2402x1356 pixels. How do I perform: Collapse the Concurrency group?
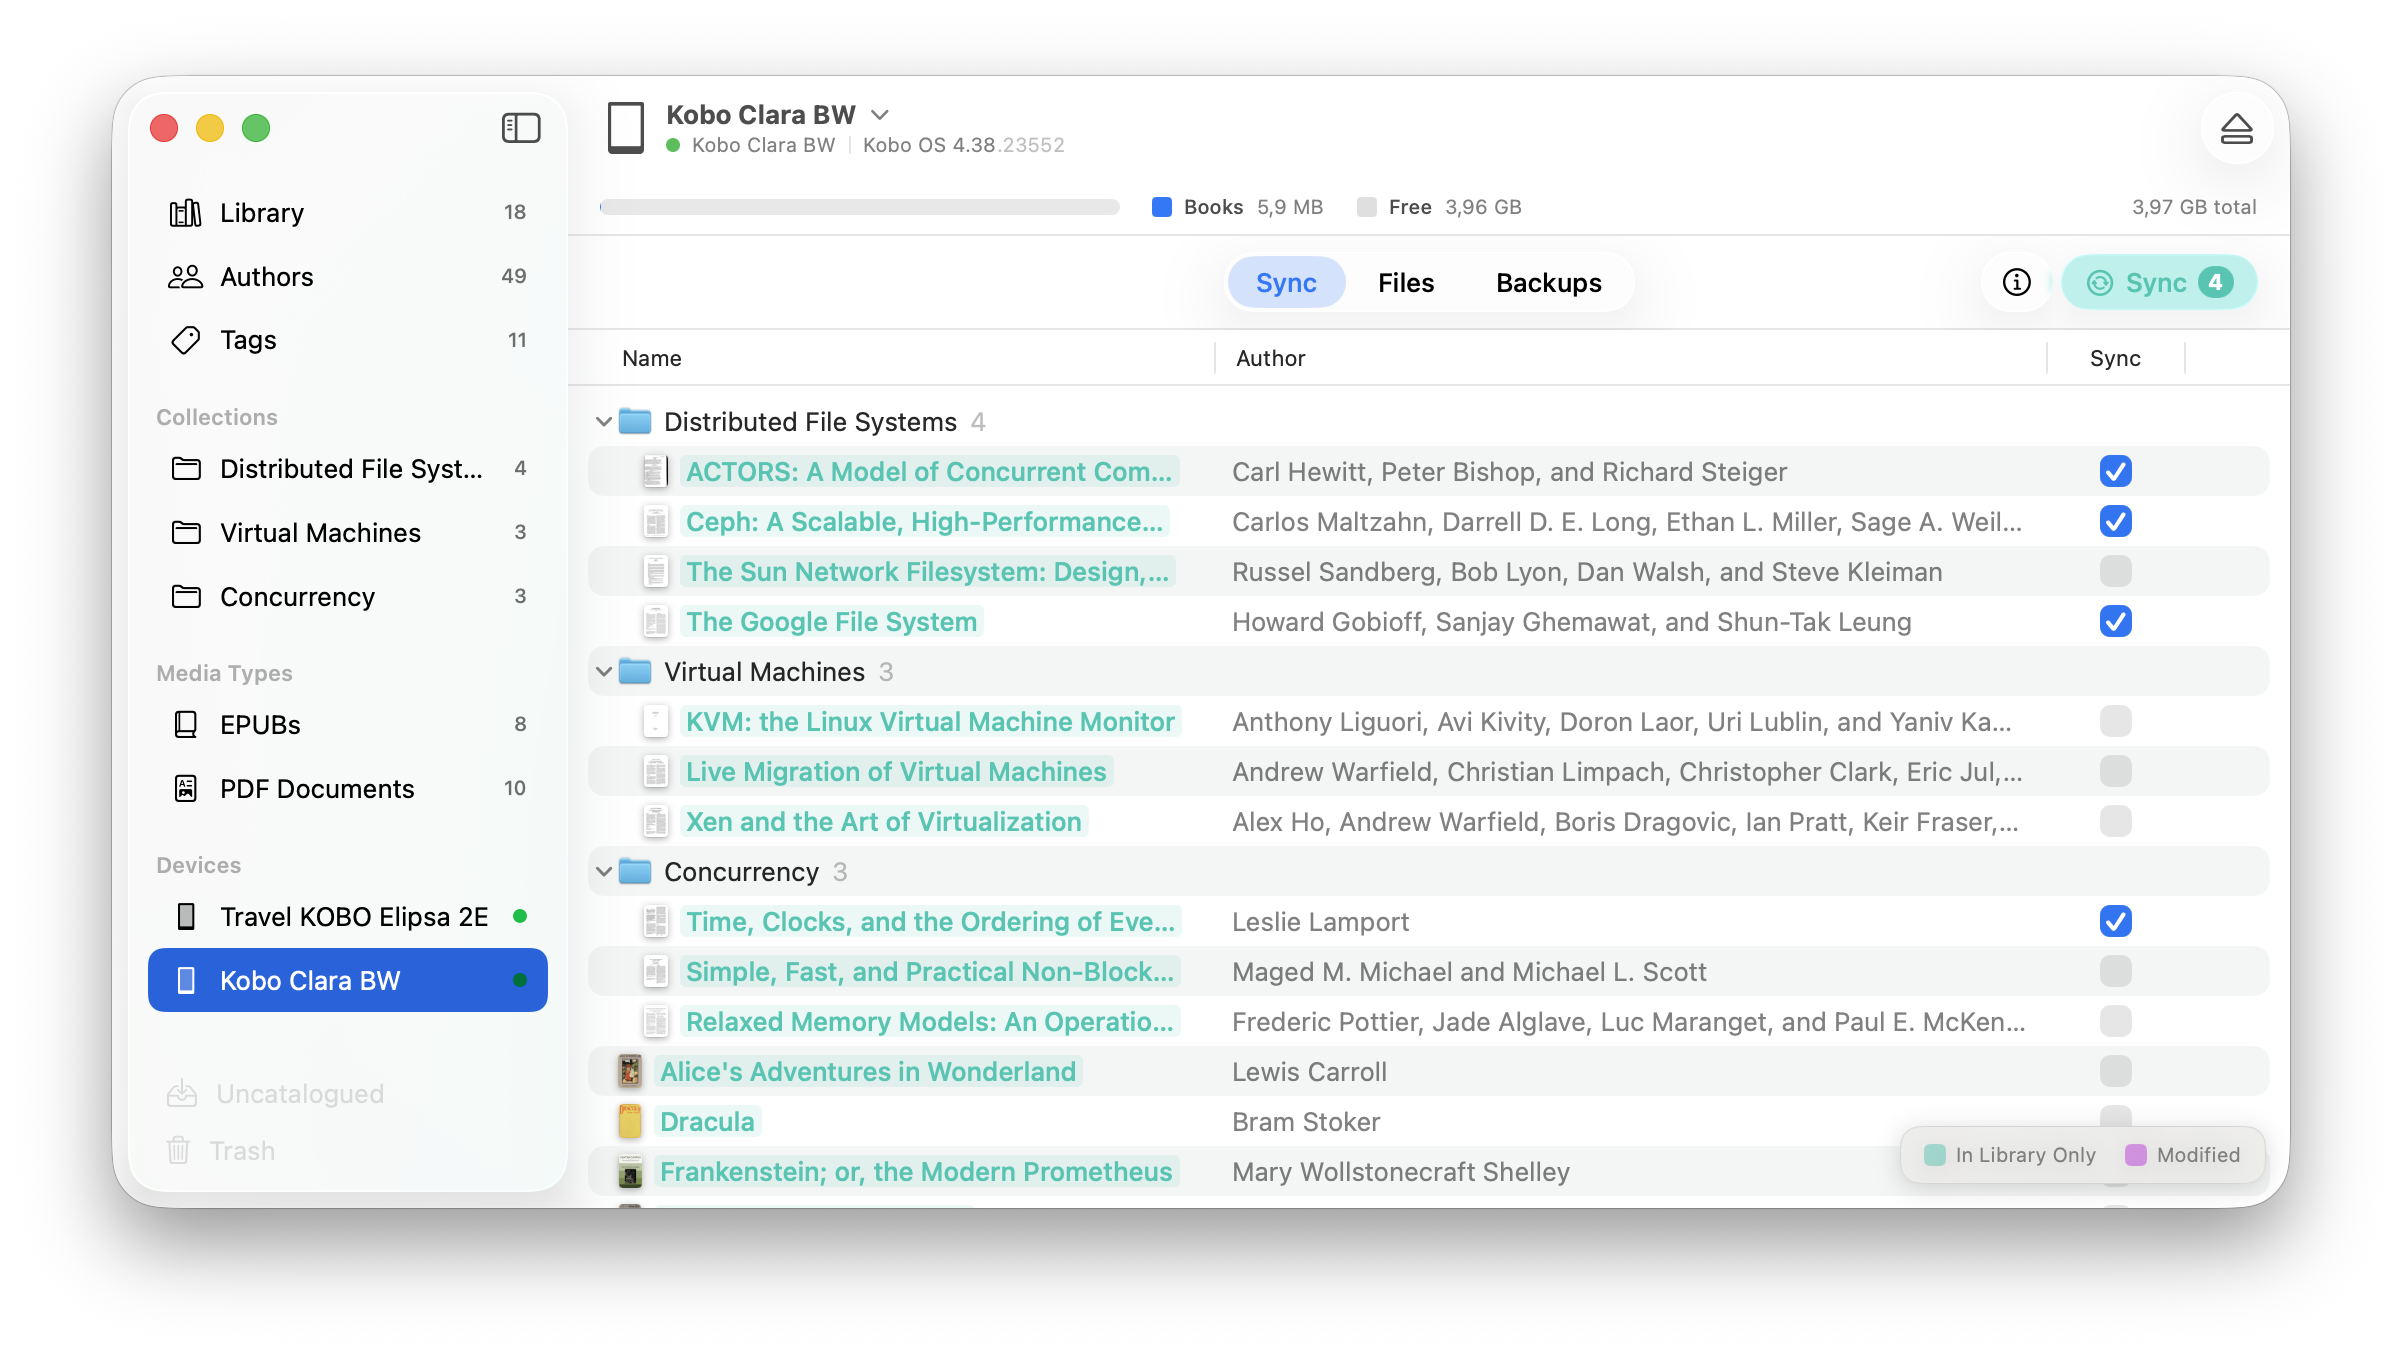point(603,872)
